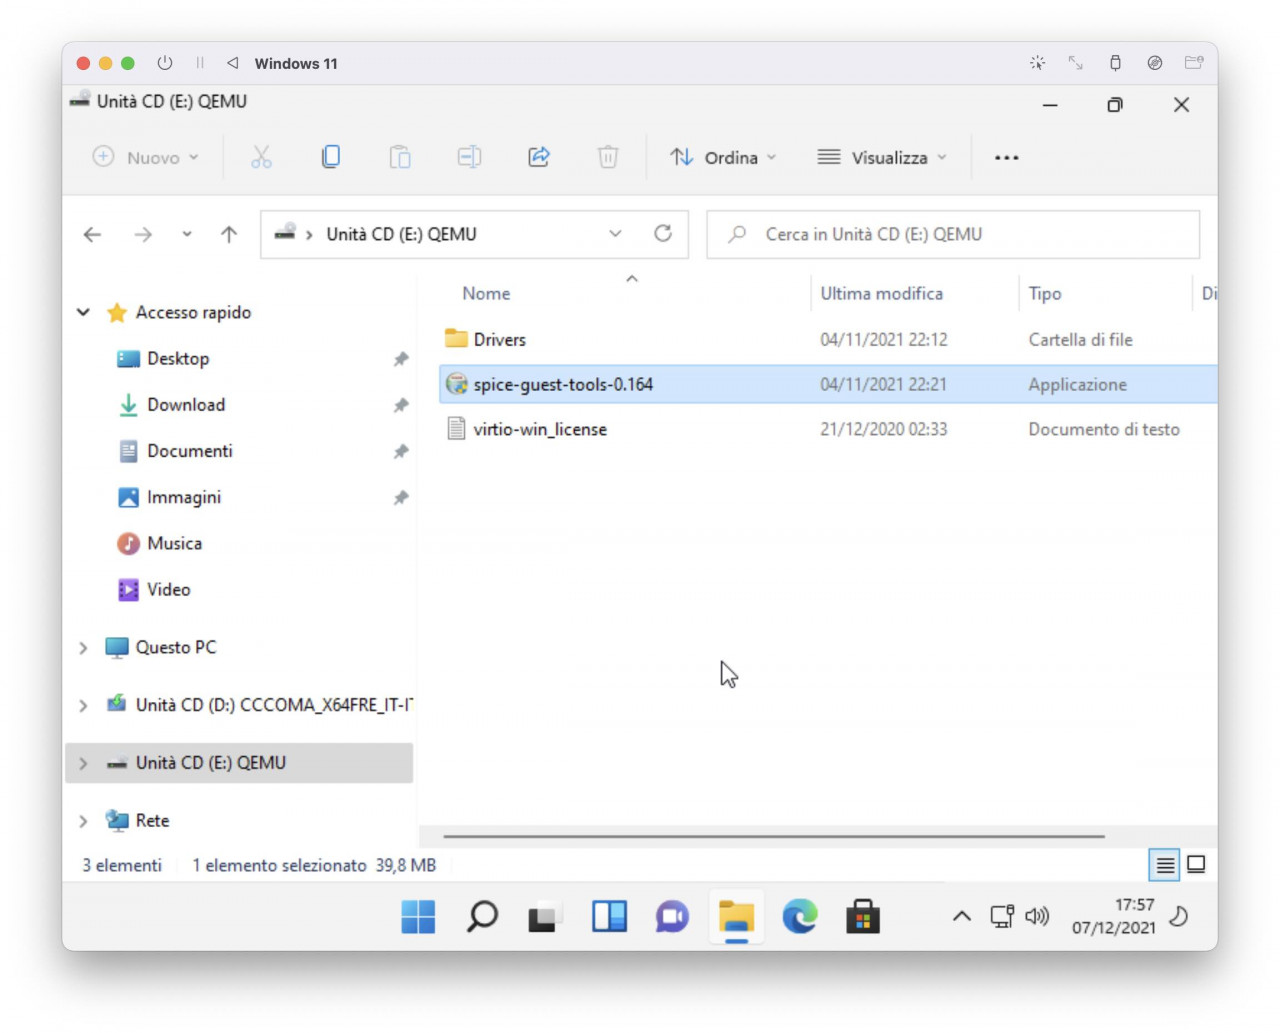Click the shared folder icon in VM toolbar
Image resolution: width=1280 pixels, height=1033 pixels.
click(x=1194, y=63)
